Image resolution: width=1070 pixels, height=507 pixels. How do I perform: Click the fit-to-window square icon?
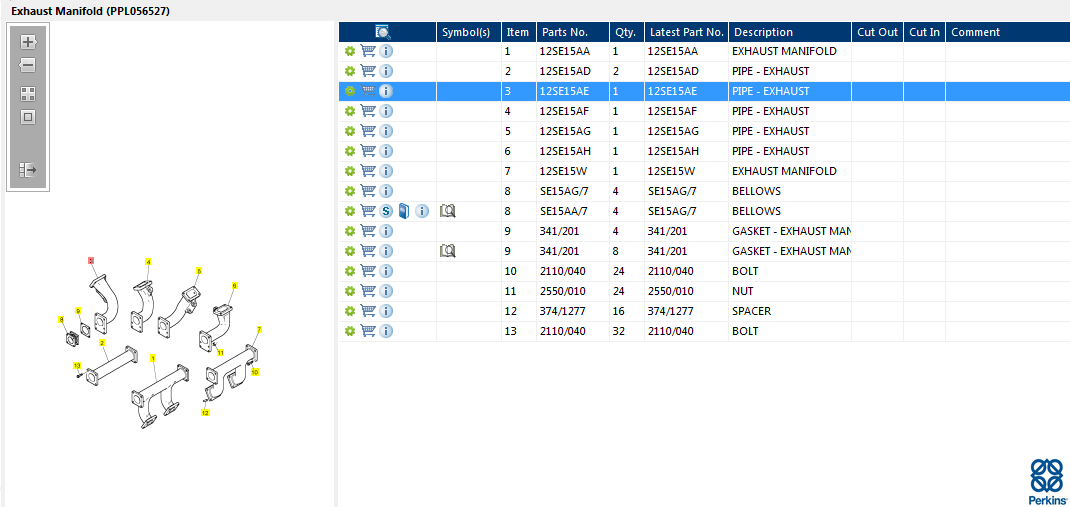pyautogui.click(x=28, y=117)
